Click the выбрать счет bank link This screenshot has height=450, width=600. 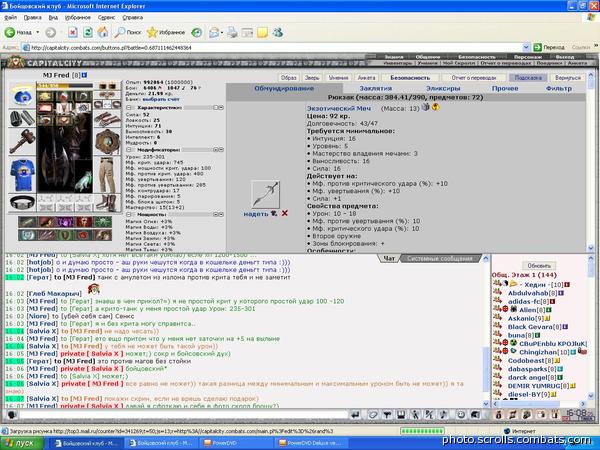(161, 99)
